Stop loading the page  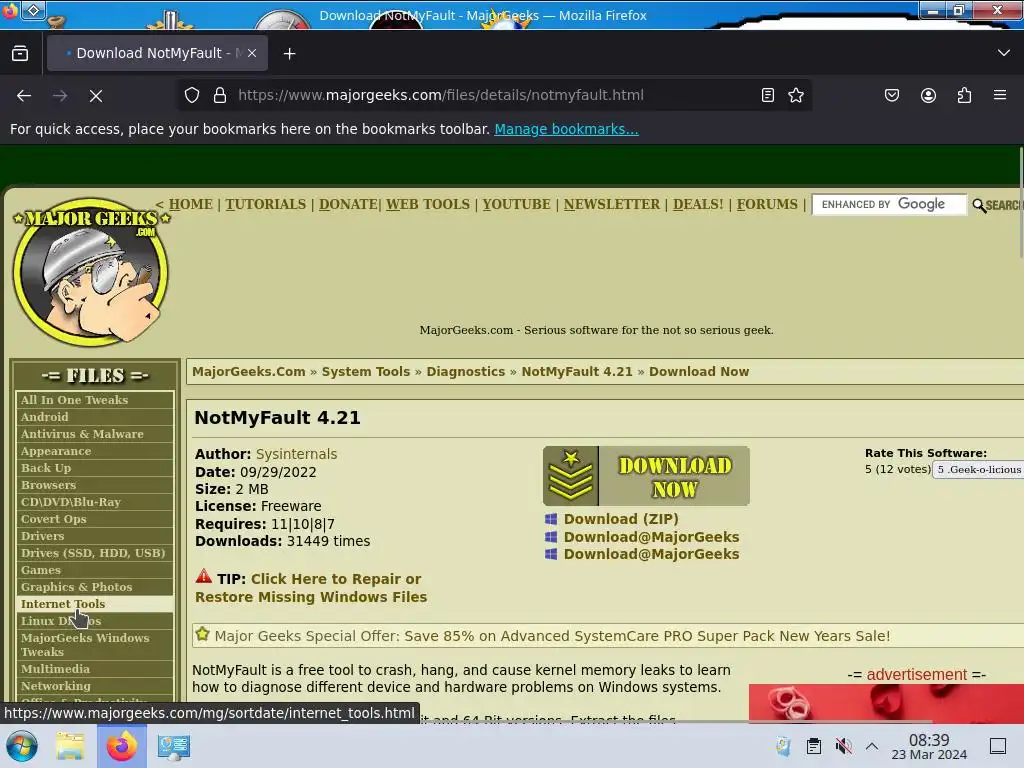pos(96,95)
